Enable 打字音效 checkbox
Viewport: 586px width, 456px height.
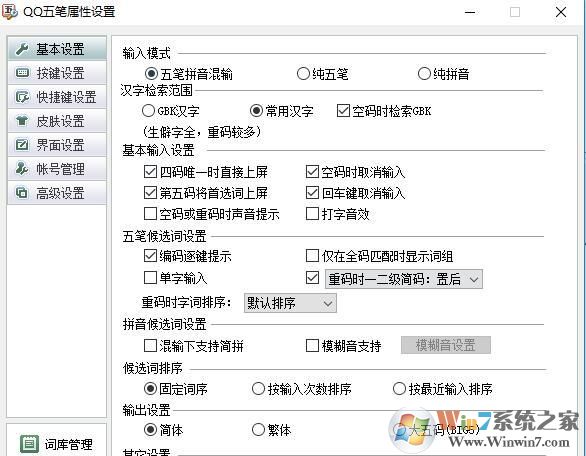(x=312, y=214)
